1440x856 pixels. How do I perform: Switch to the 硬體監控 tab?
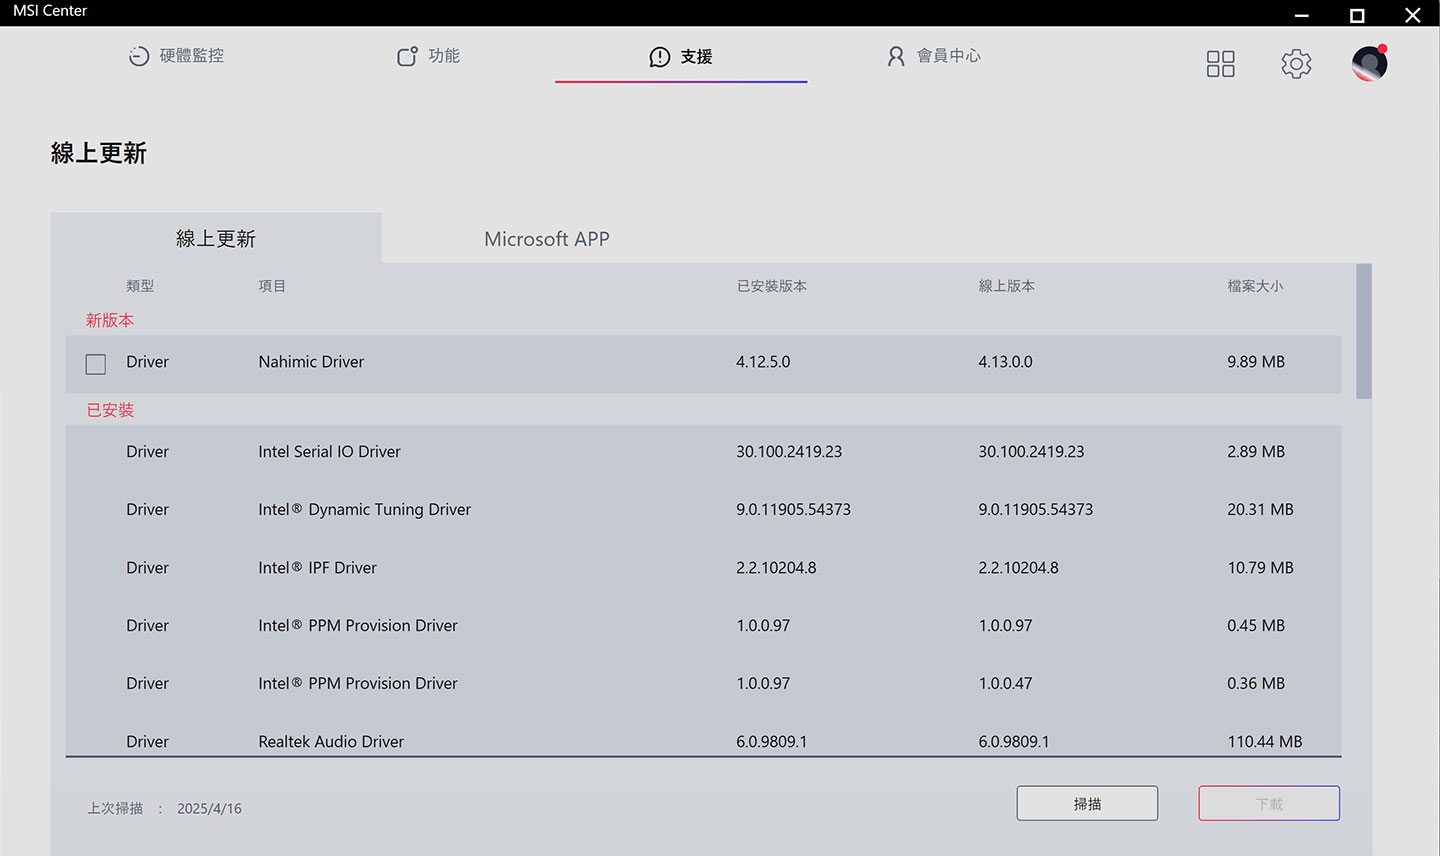pyautogui.click(x=177, y=56)
